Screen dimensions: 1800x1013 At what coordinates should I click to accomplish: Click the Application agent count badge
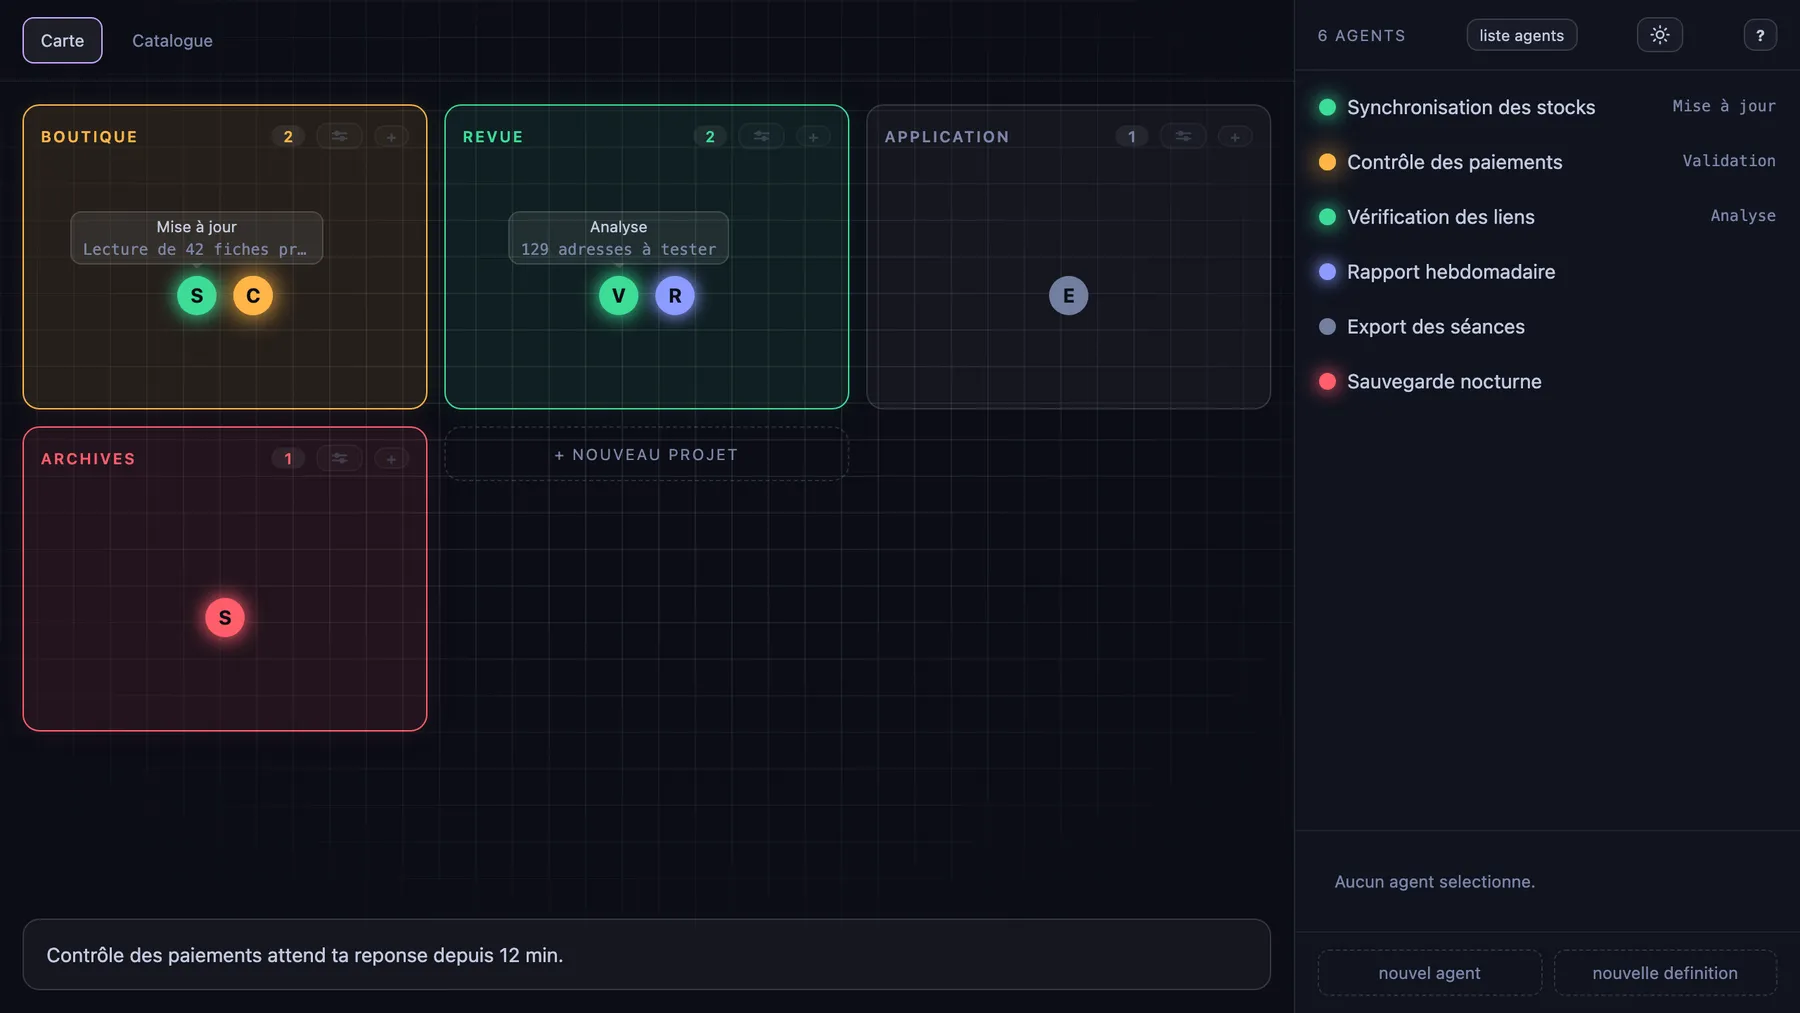tap(1132, 136)
